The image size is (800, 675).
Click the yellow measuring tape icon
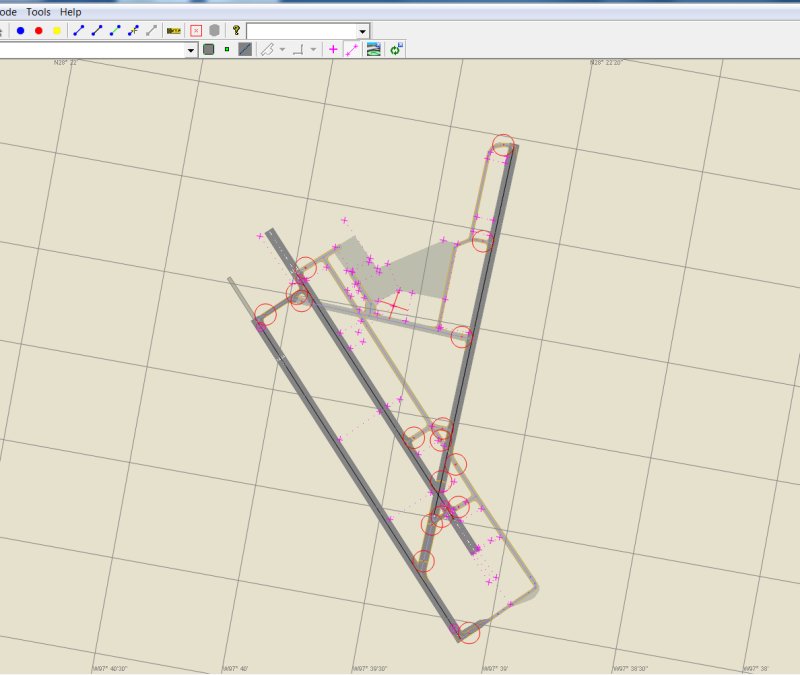174,31
